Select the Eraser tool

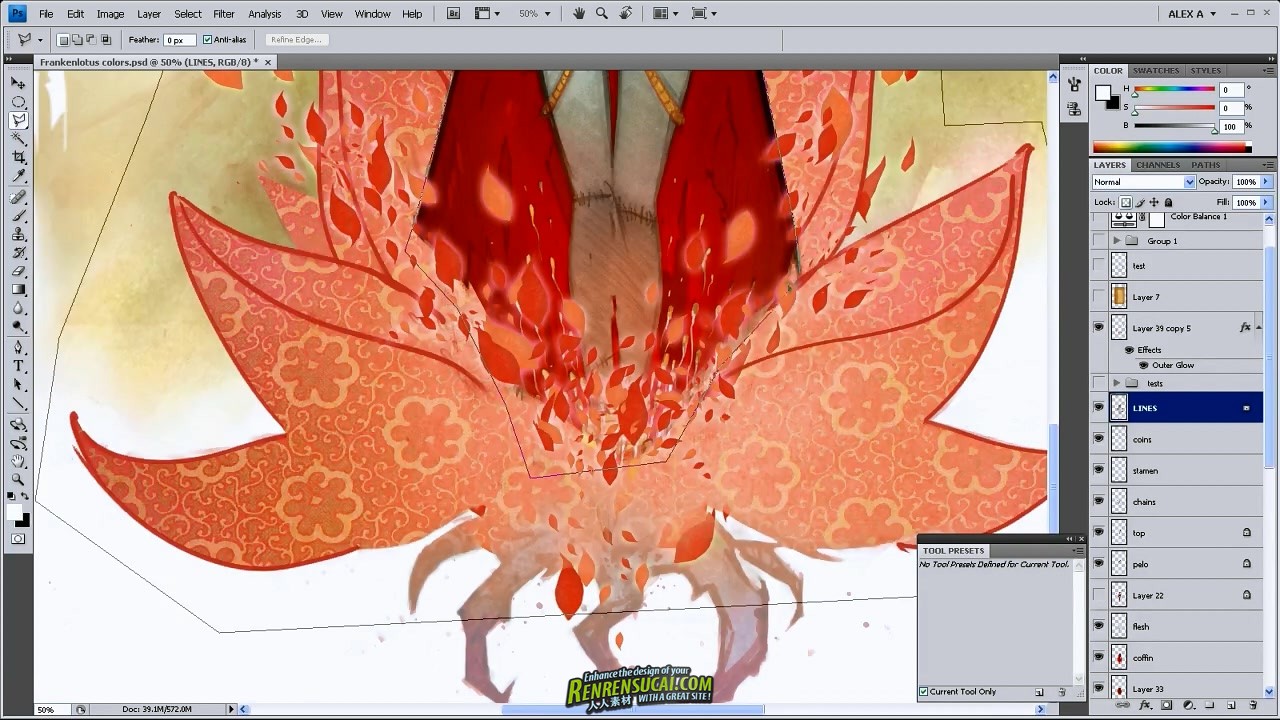18,272
